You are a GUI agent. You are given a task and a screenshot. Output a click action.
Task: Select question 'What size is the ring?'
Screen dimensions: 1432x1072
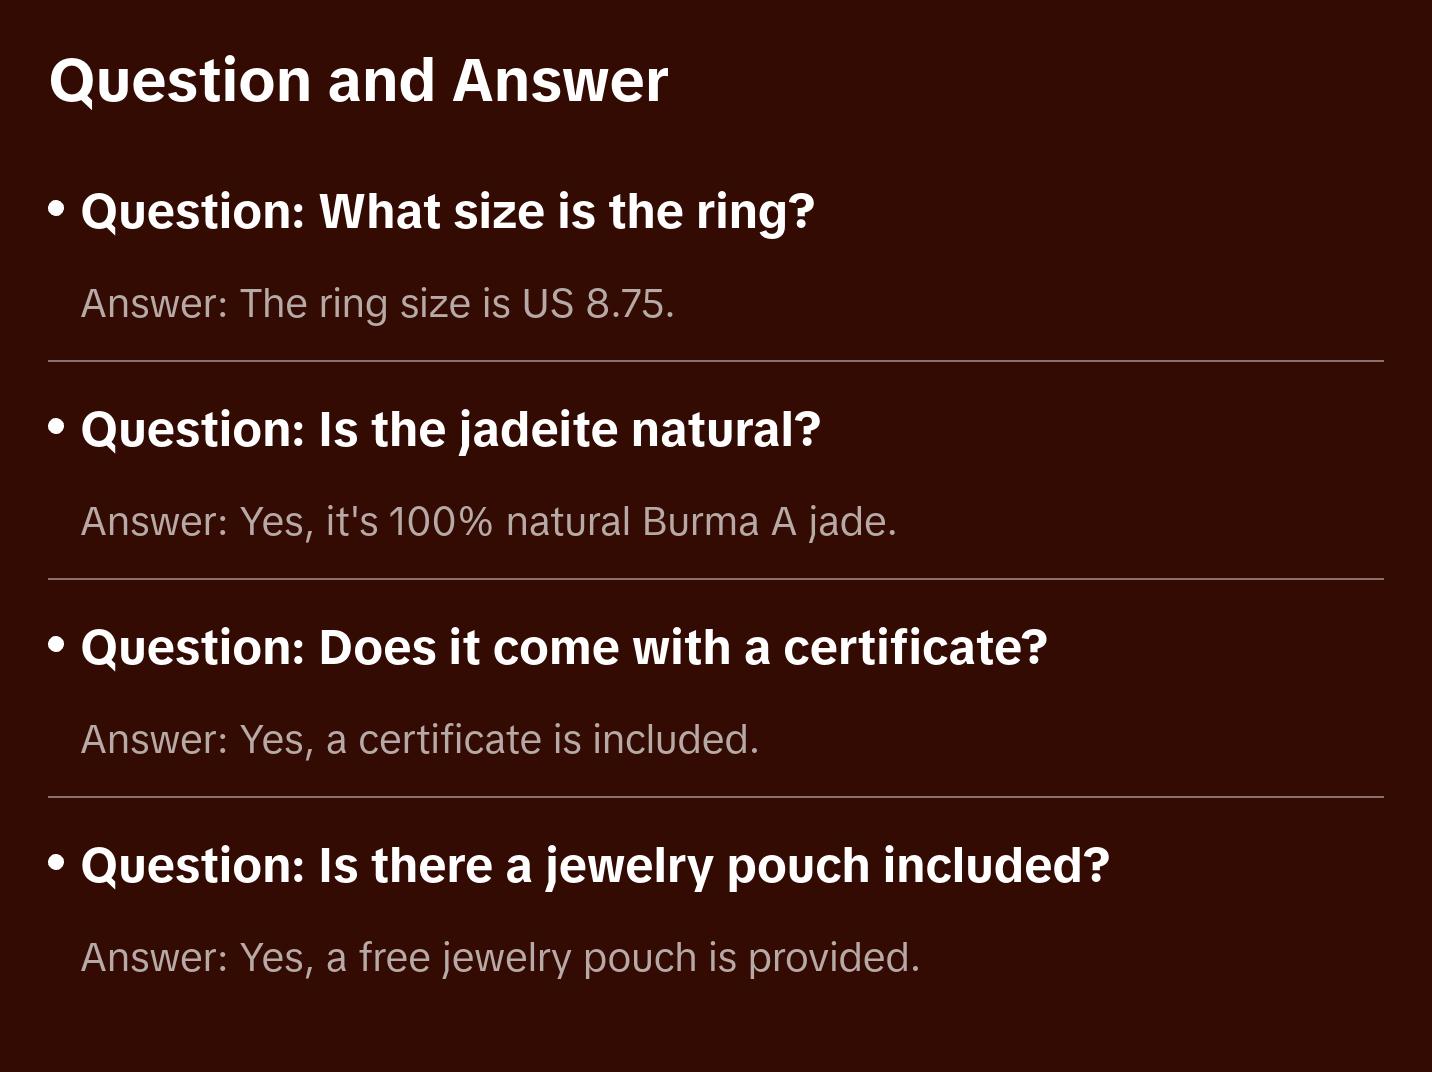click(448, 212)
